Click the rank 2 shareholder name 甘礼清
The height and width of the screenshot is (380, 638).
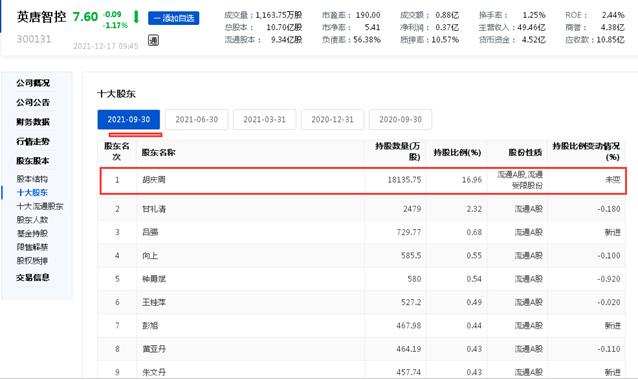point(154,209)
